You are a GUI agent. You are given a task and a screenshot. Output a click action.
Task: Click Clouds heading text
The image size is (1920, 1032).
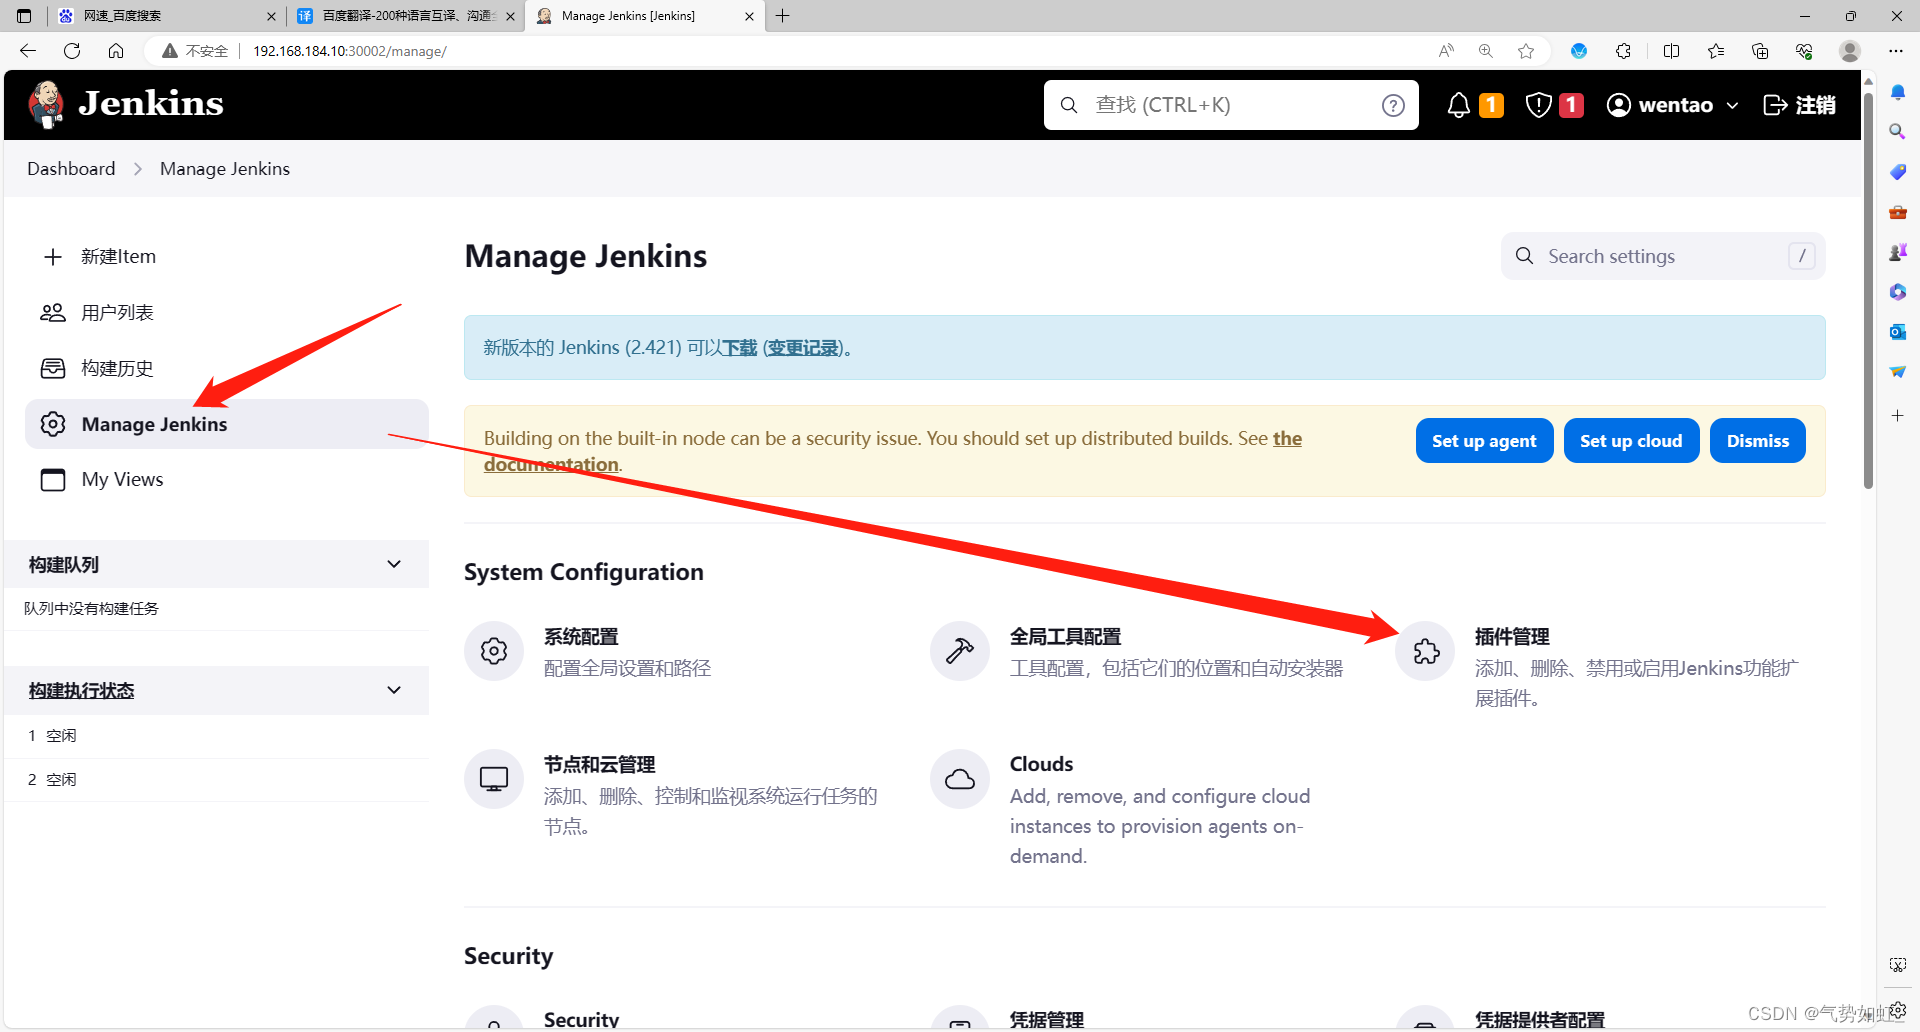[x=1041, y=764]
